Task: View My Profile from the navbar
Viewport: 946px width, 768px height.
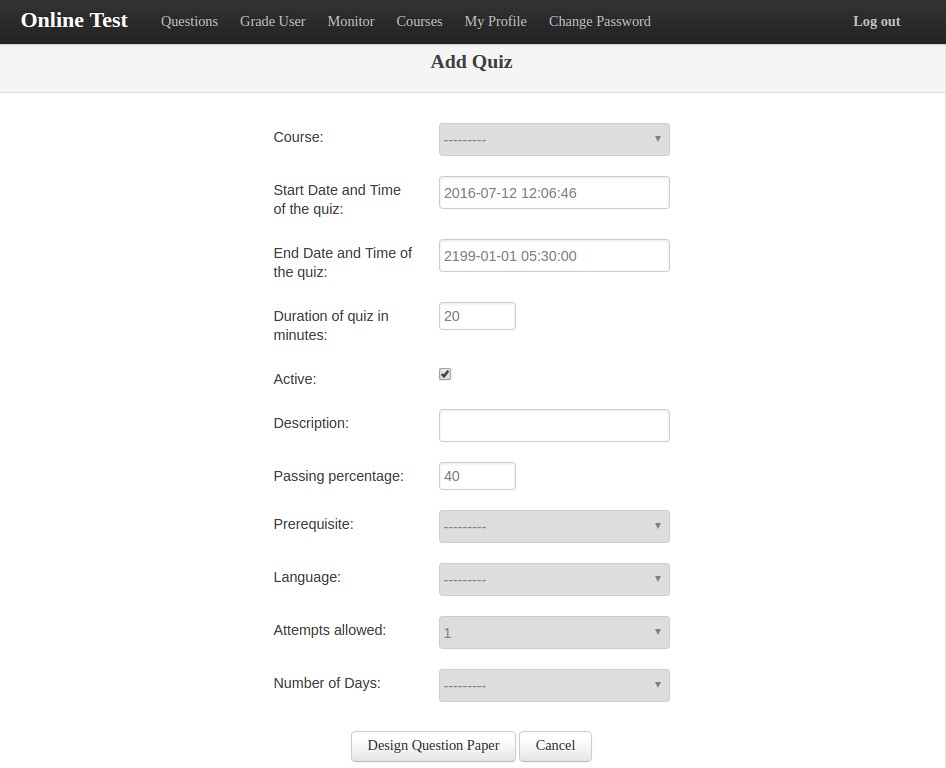Action: [x=495, y=22]
